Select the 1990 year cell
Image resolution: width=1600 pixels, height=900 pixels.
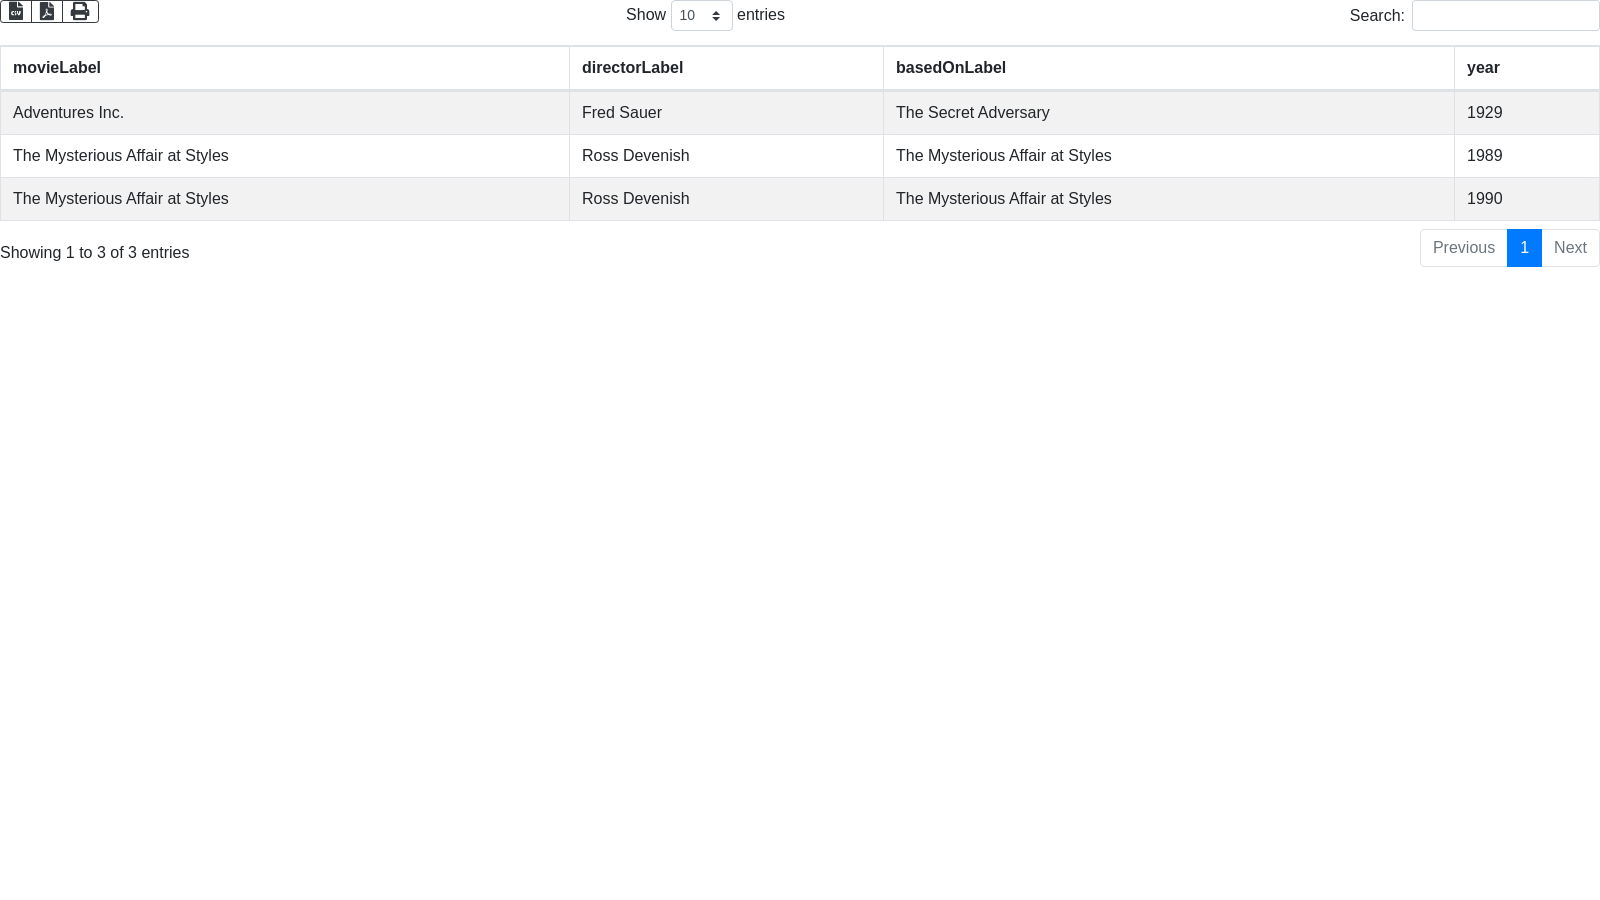click(1484, 199)
